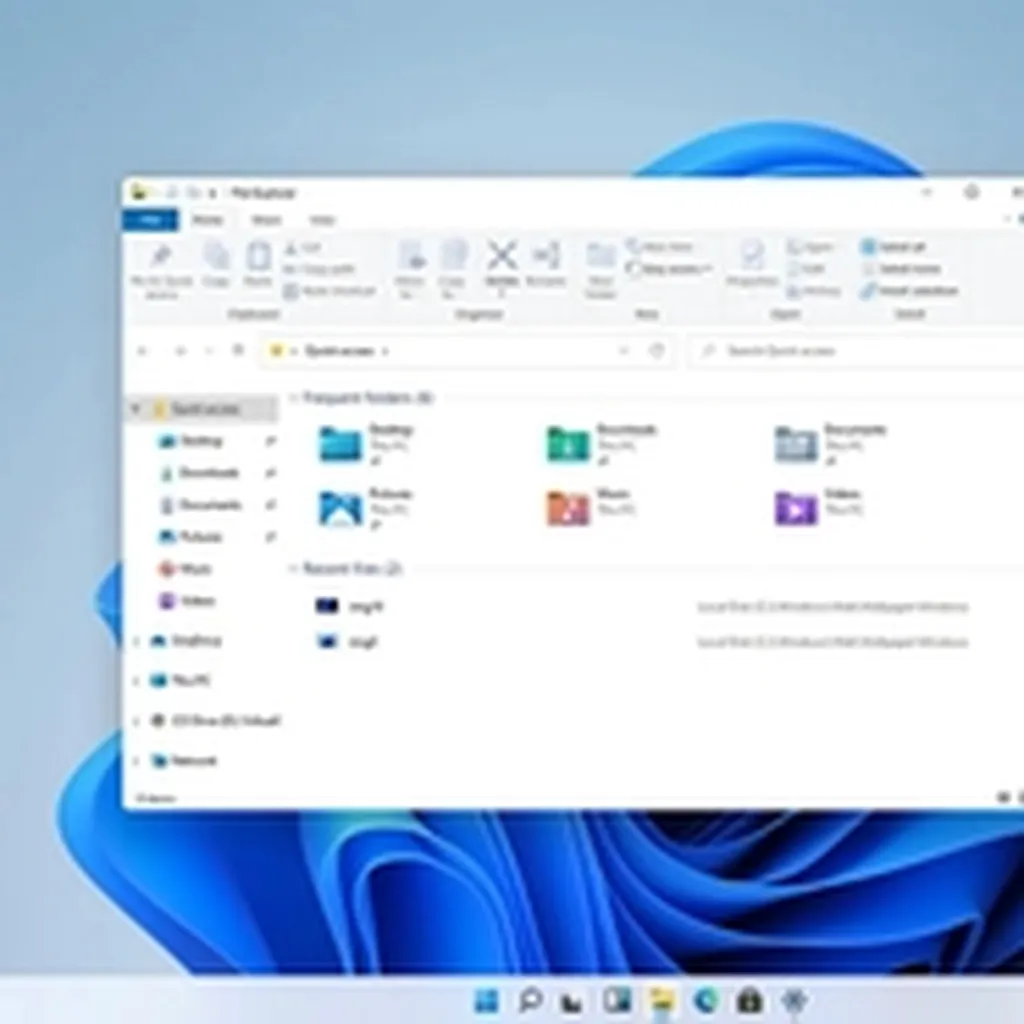Go back using the Back arrow
1024x1024 pixels.
click(x=142, y=351)
